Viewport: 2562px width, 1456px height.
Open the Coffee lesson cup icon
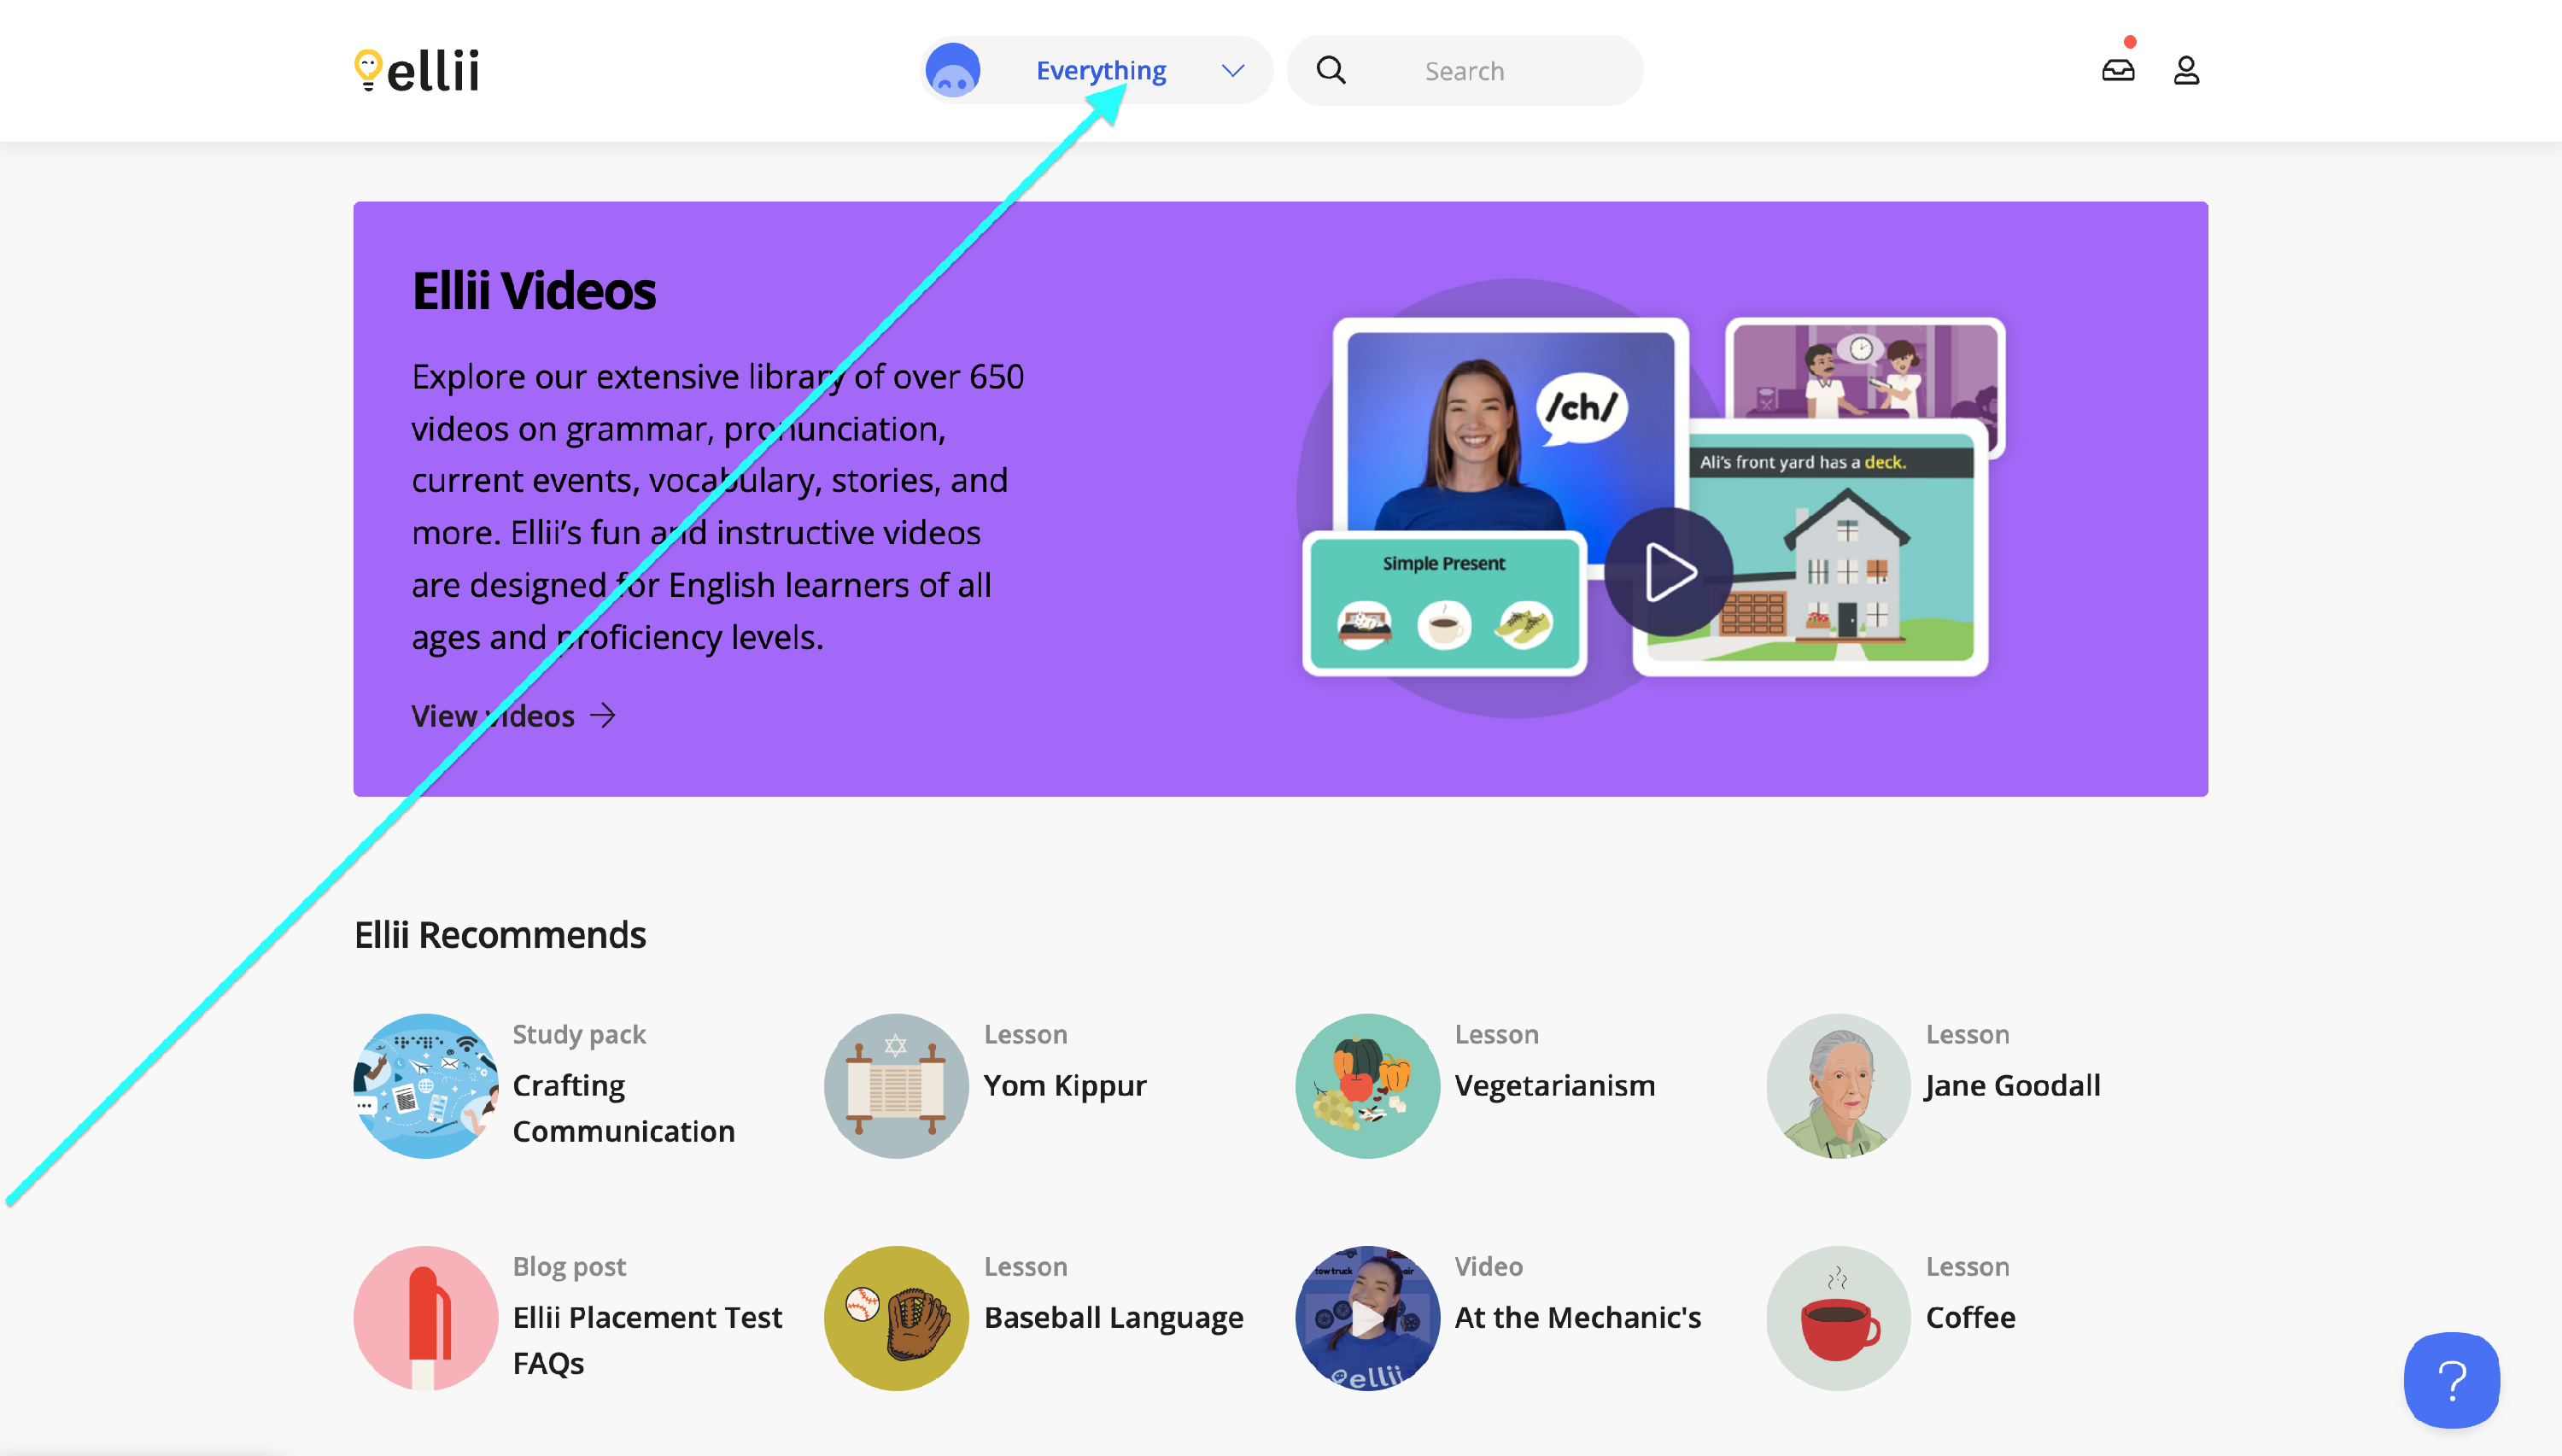(1838, 1317)
